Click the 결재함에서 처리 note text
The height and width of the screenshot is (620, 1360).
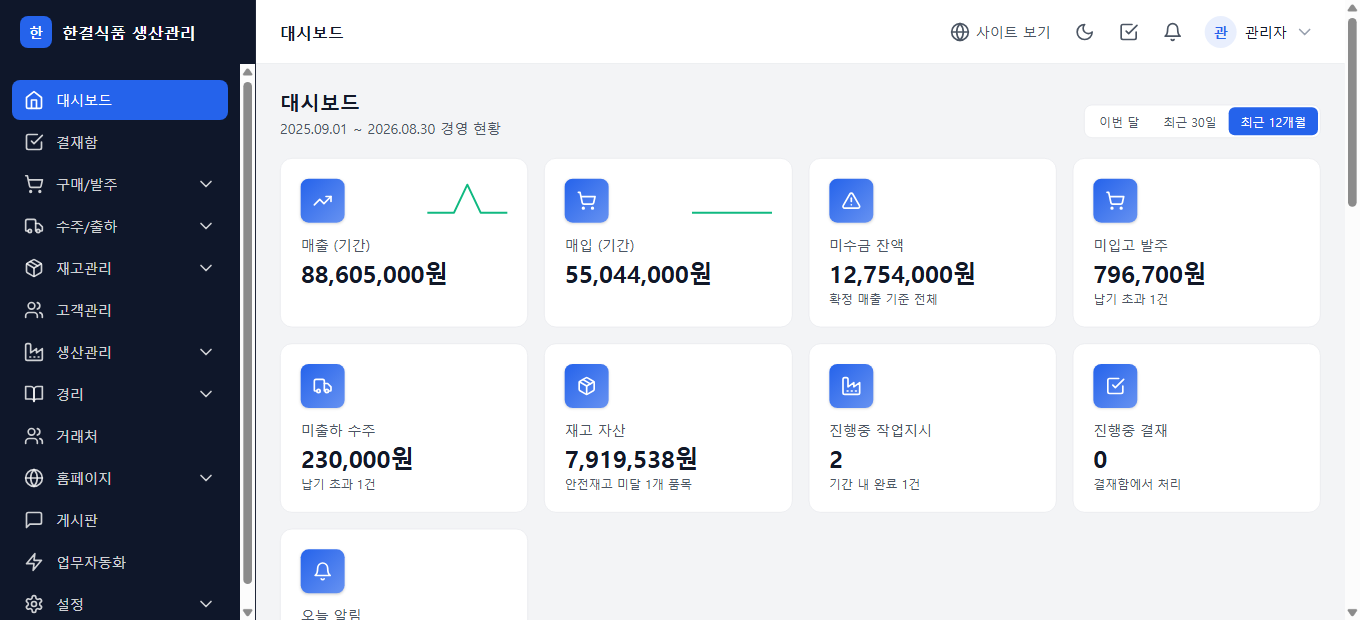tap(1137, 484)
